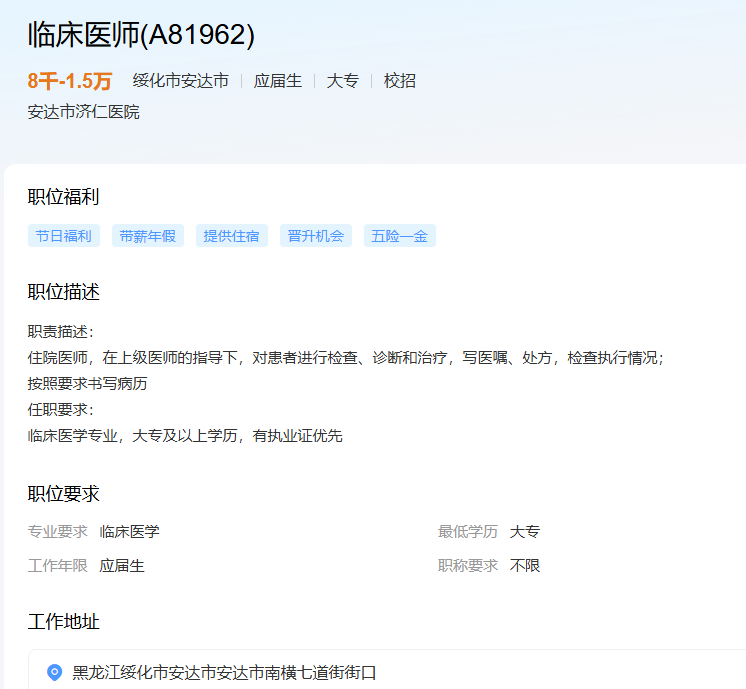Click the location pin icon beside the address

click(55, 673)
